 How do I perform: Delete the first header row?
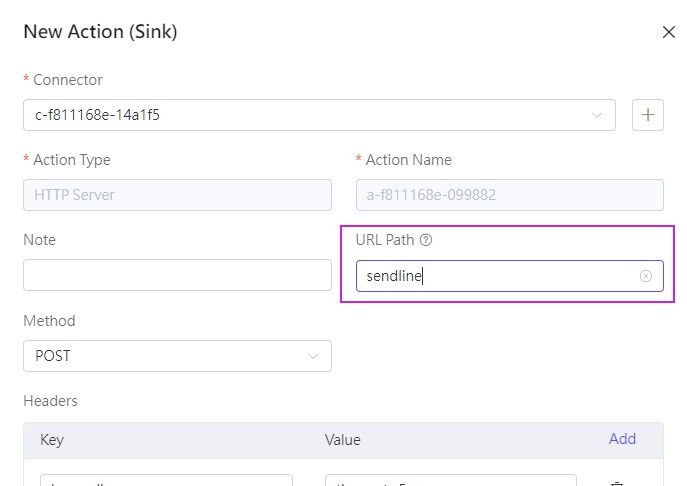coord(617,482)
